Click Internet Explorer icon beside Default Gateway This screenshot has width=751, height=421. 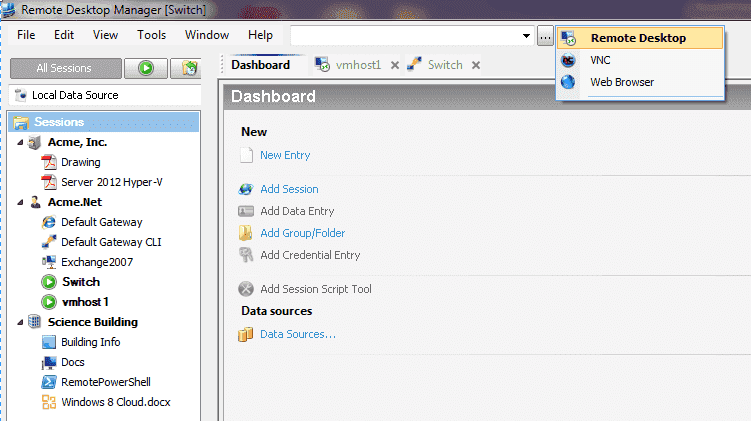point(49,222)
